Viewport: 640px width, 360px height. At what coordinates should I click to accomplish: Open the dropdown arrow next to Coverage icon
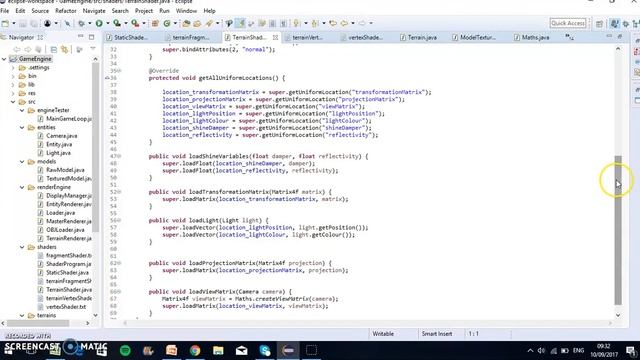click(125, 23)
